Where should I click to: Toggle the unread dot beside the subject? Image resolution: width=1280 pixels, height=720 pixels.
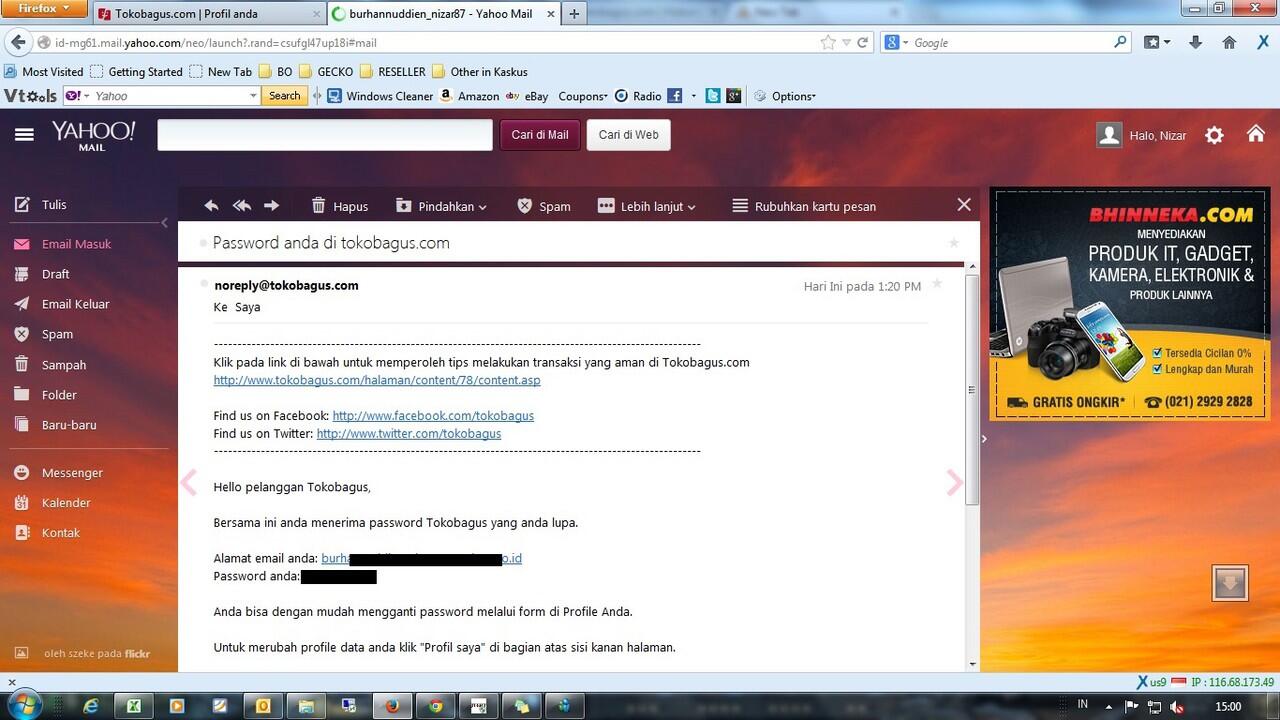click(x=204, y=242)
